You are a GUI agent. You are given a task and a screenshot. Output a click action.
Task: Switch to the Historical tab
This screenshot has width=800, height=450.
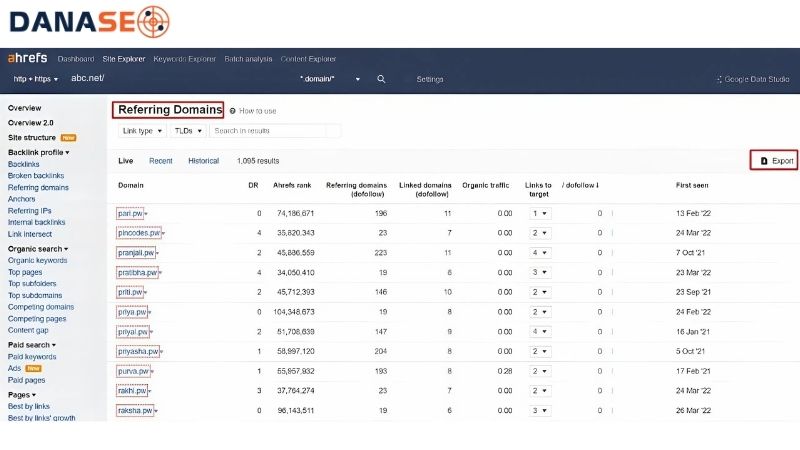point(204,161)
